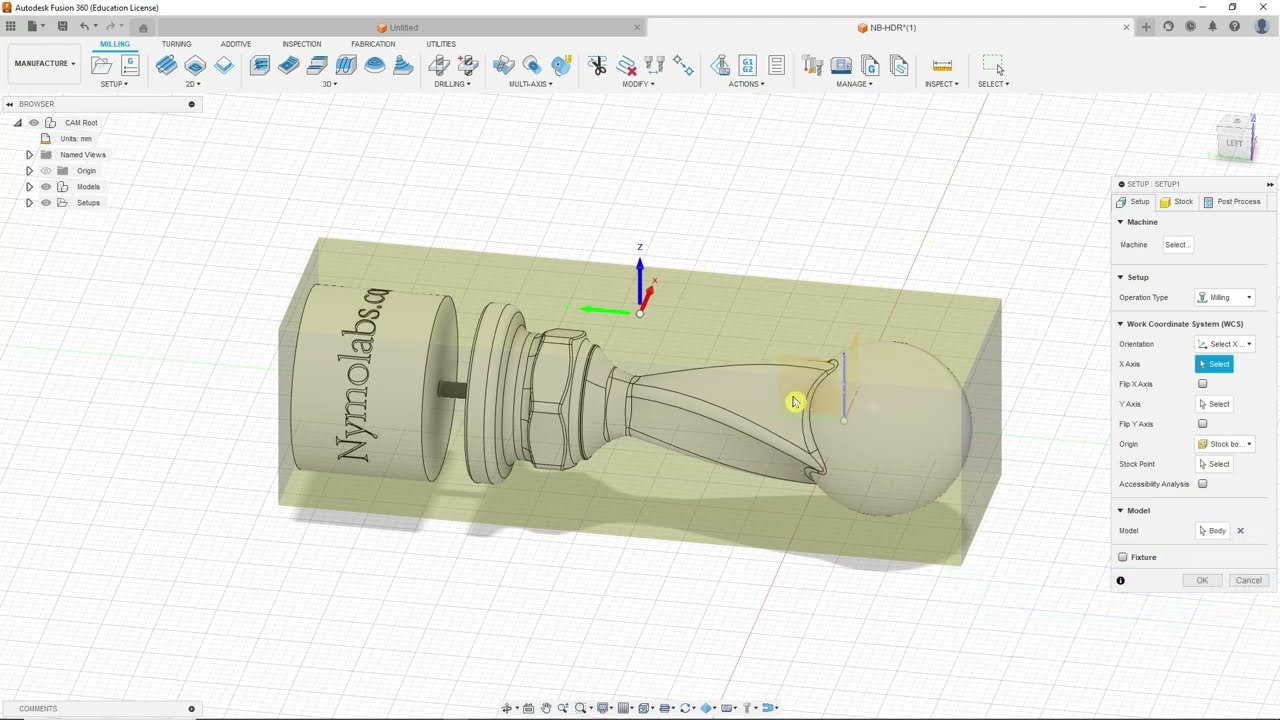Expand the Named Views tree node
Image resolution: width=1280 pixels, height=720 pixels.
point(29,155)
